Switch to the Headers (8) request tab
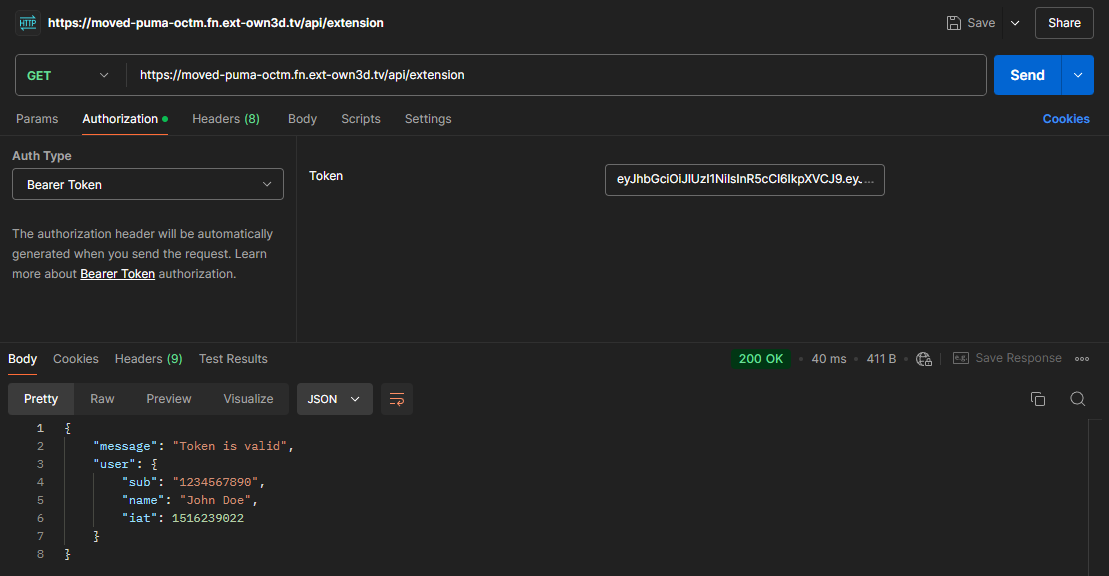The image size is (1109, 576). (225, 119)
